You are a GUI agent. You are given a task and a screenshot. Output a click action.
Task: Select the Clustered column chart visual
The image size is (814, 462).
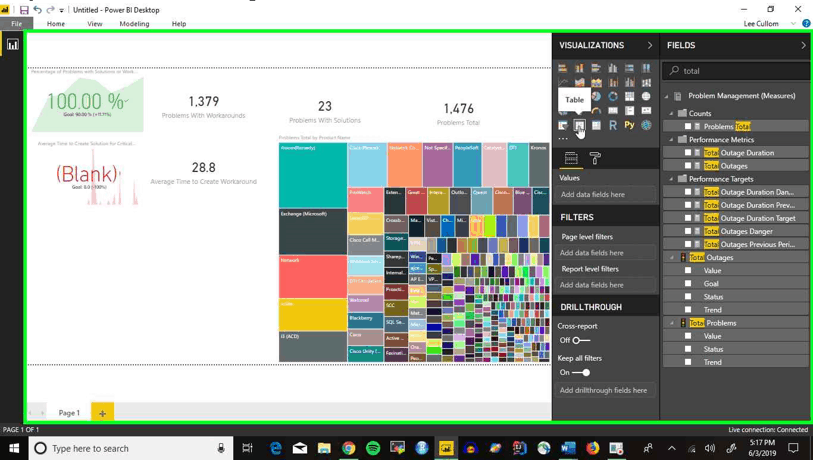point(613,68)
